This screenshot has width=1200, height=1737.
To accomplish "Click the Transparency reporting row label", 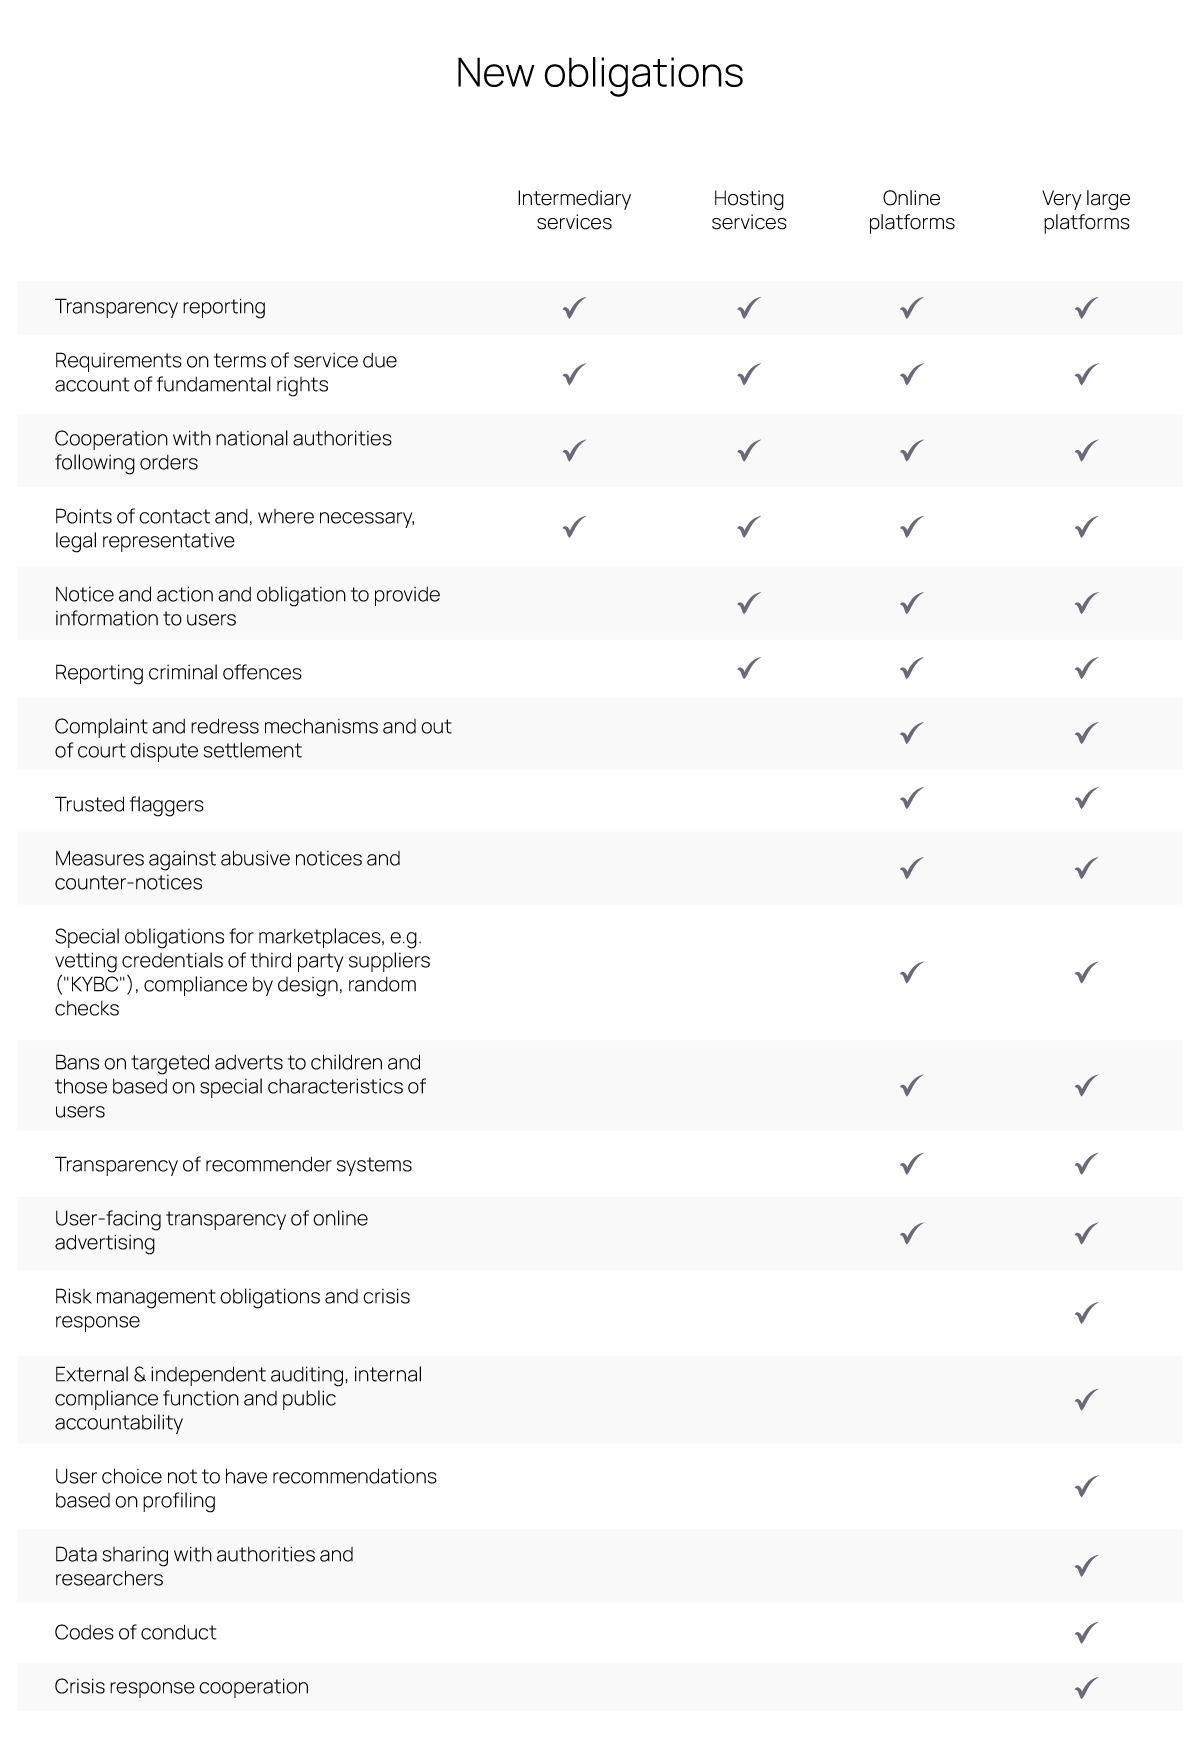I will (x=160, y=307).
